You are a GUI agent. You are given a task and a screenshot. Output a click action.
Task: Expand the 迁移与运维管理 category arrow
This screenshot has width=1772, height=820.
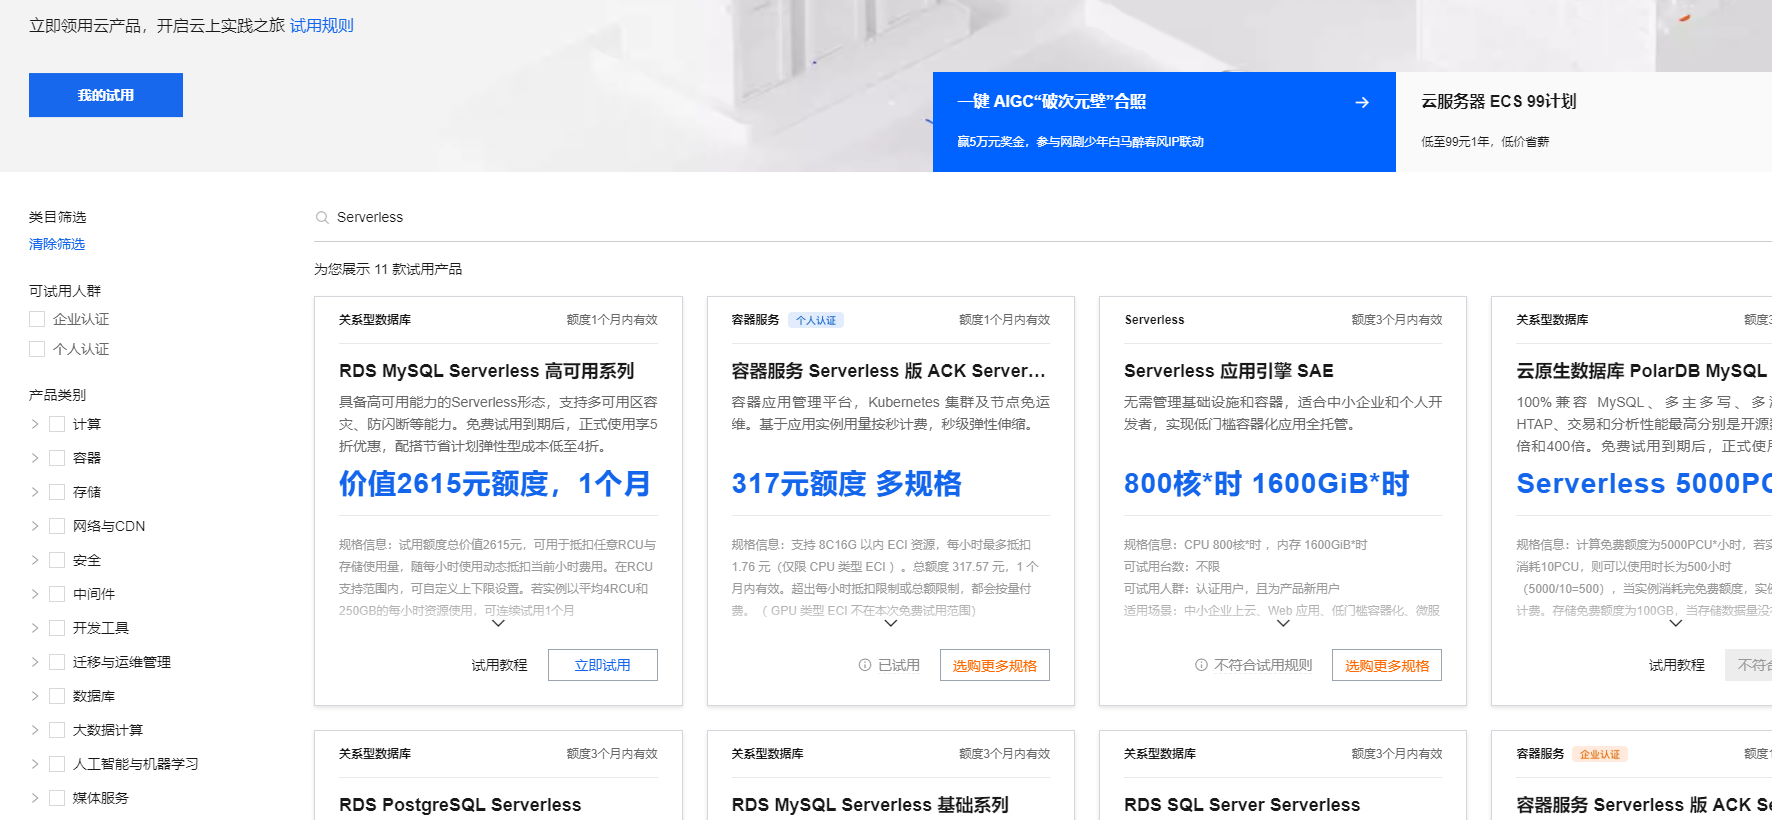click(35, 662)
